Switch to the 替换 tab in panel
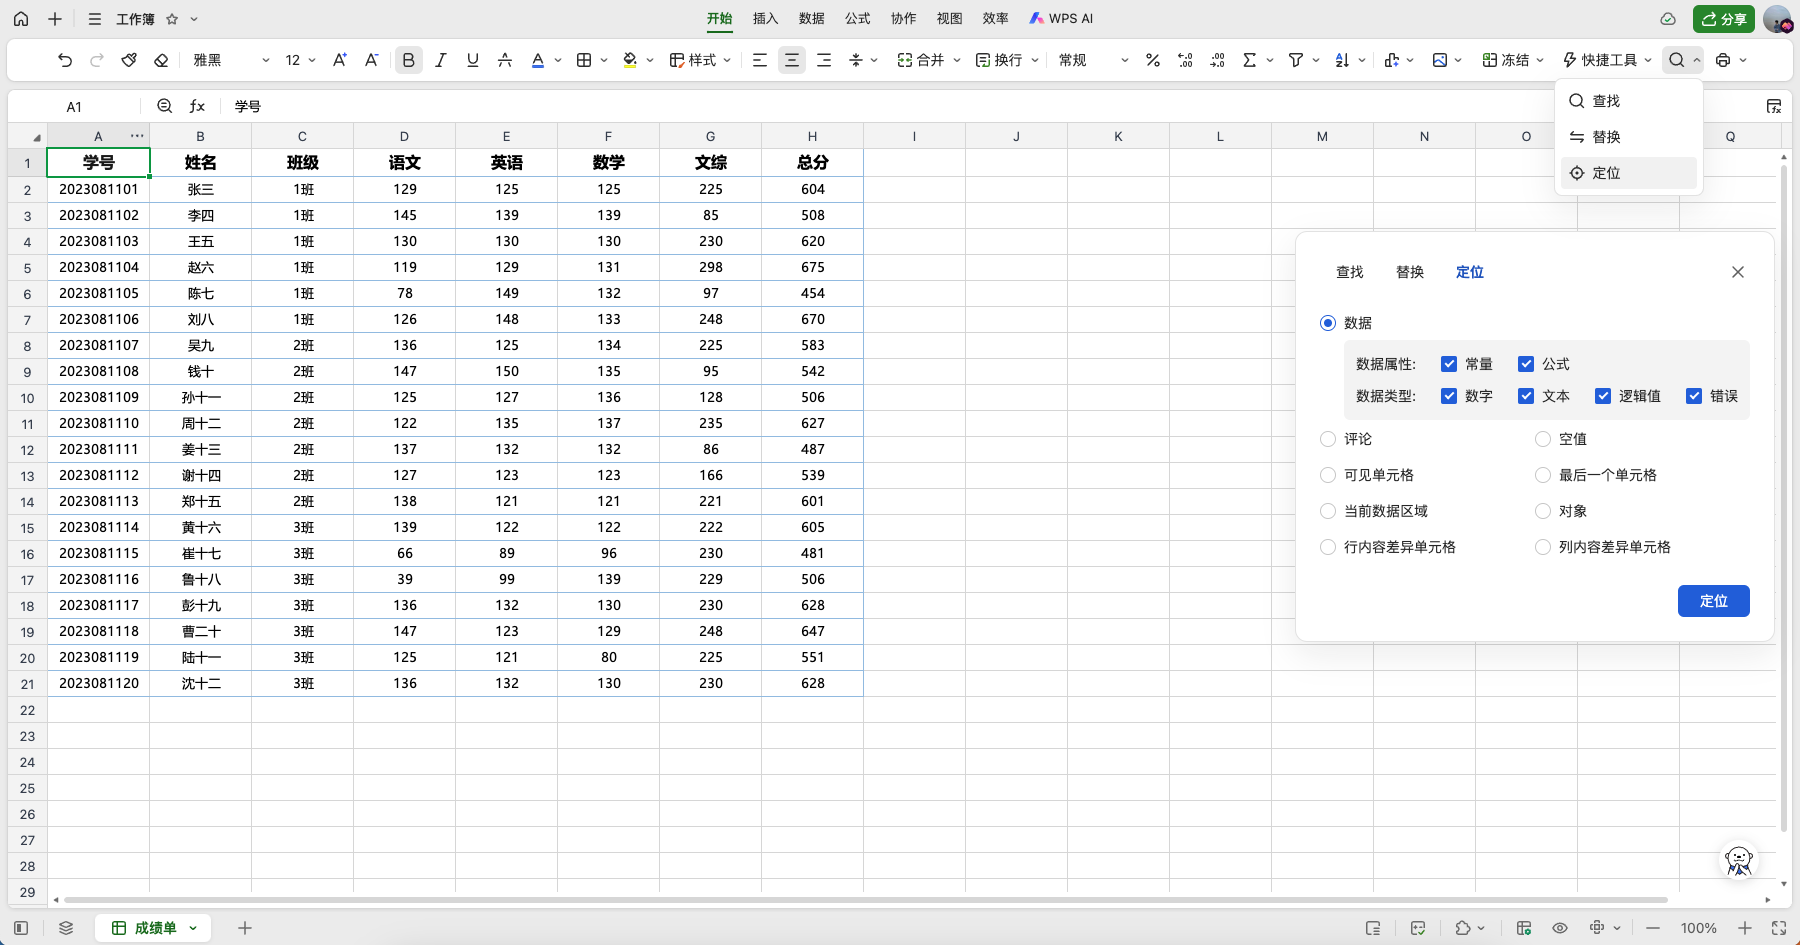This screenshot has height=945, width=1800. (1409, 272)
